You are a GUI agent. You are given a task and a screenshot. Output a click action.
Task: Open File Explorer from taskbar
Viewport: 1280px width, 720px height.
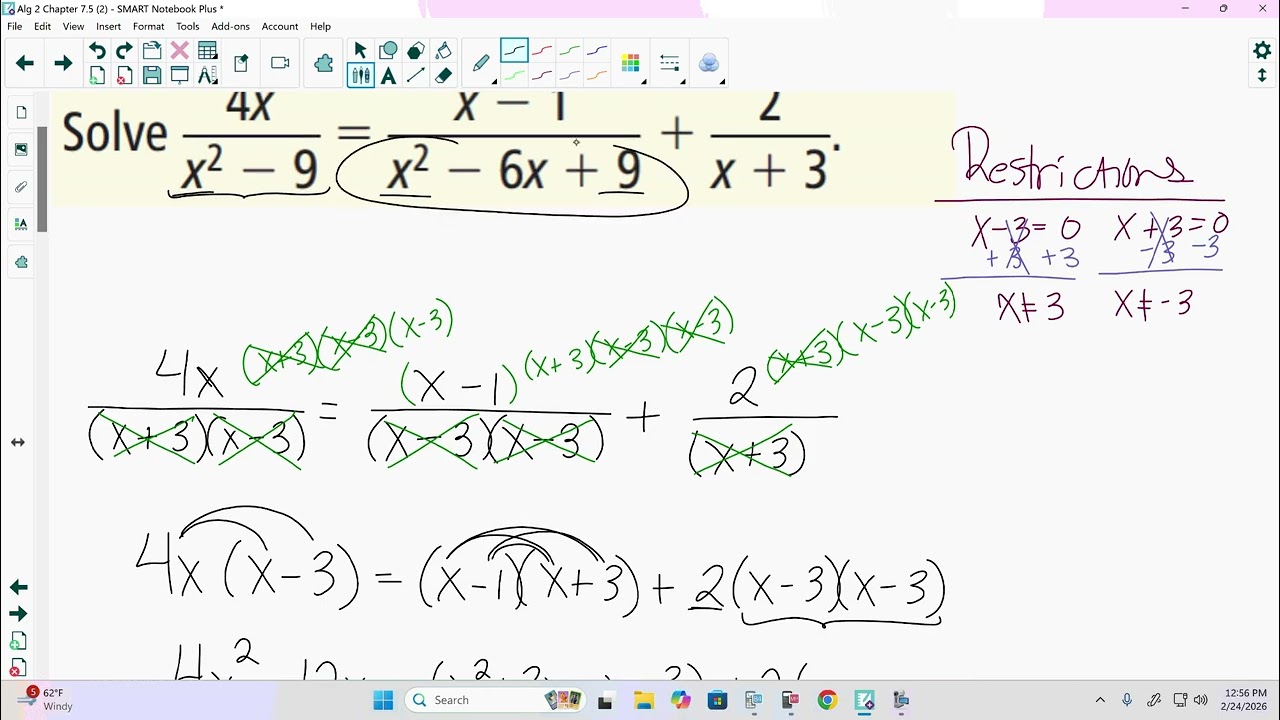coord(643,700)
